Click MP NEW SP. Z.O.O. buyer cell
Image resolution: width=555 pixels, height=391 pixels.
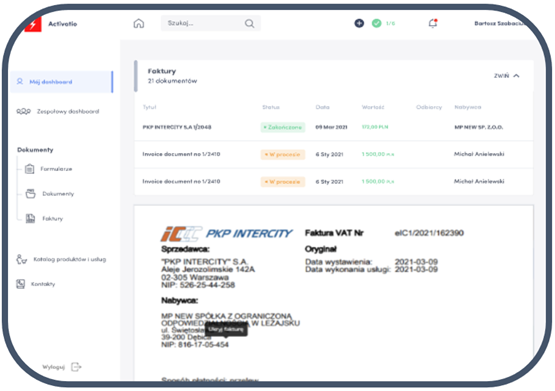(x=479, y=127)
